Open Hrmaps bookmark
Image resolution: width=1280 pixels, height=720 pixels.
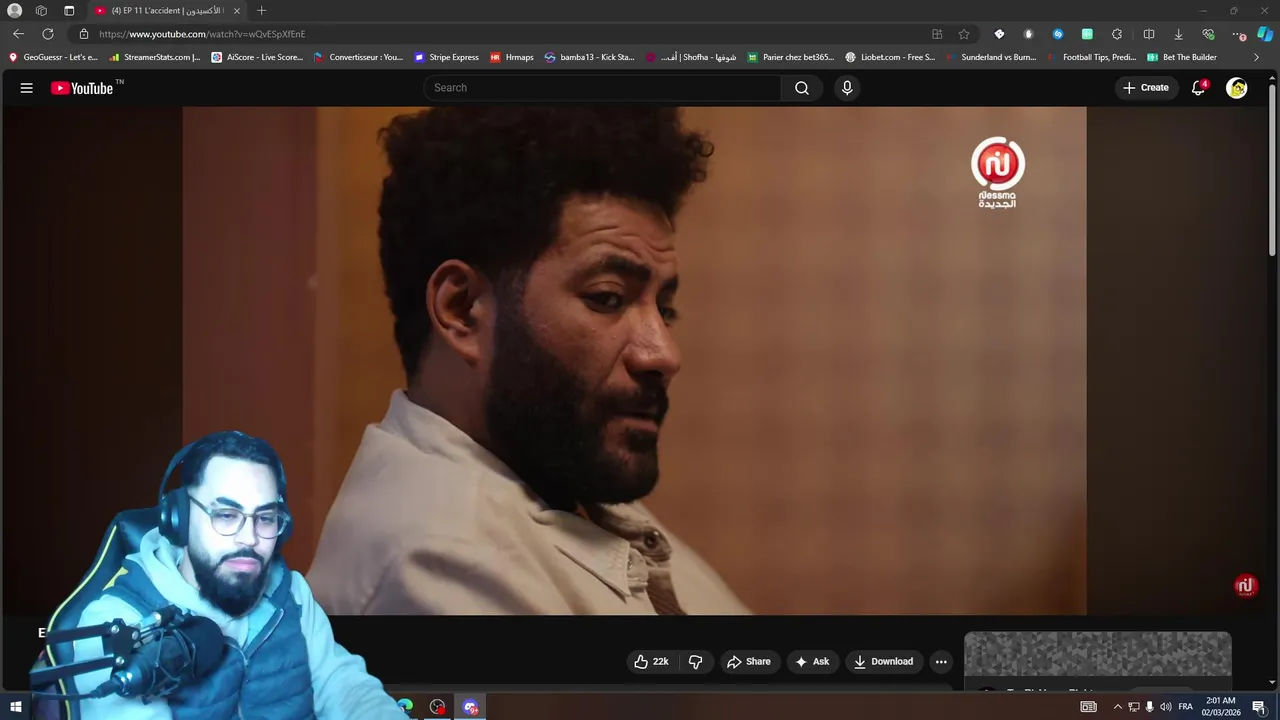point(512,57)
